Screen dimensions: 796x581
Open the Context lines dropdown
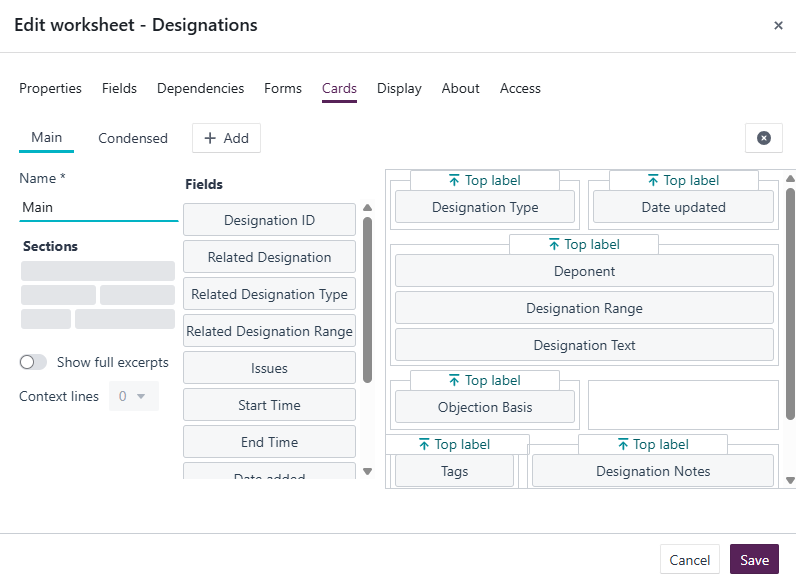(134, 396)
